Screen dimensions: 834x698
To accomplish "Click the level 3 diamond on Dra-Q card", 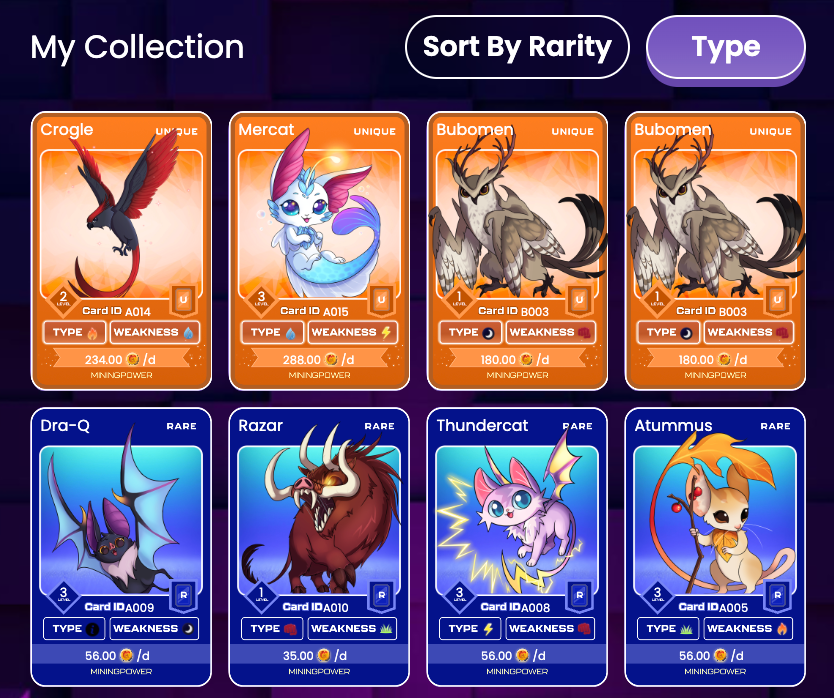I will [x=63, y=594].
